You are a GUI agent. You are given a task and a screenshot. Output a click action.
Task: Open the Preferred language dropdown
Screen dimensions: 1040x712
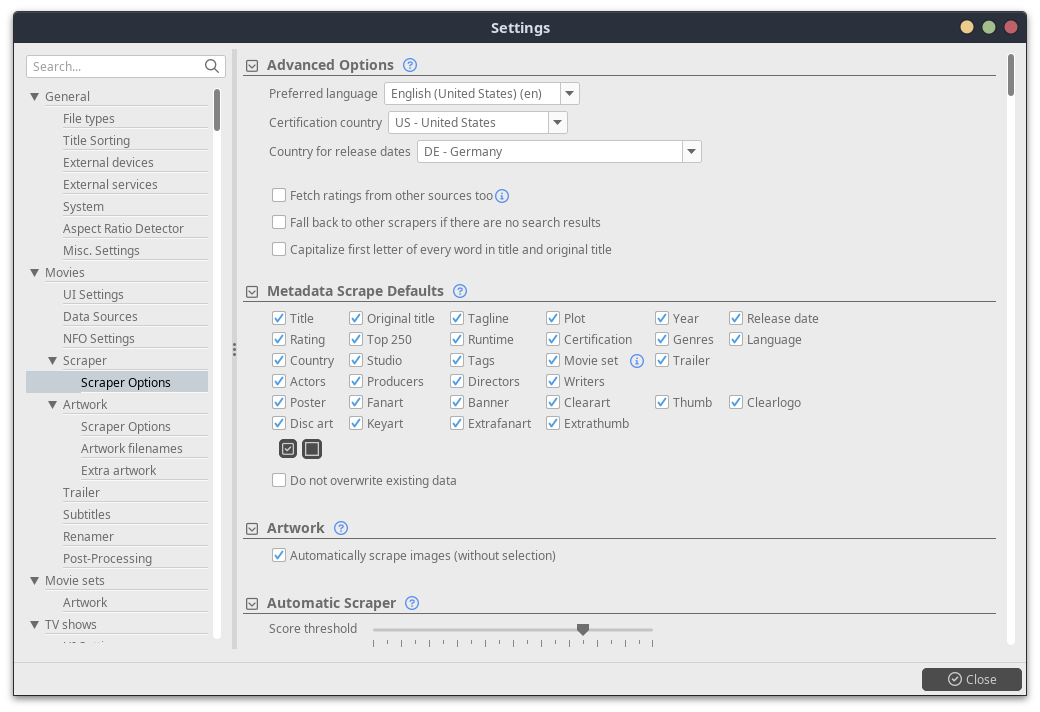click(569, 94)
